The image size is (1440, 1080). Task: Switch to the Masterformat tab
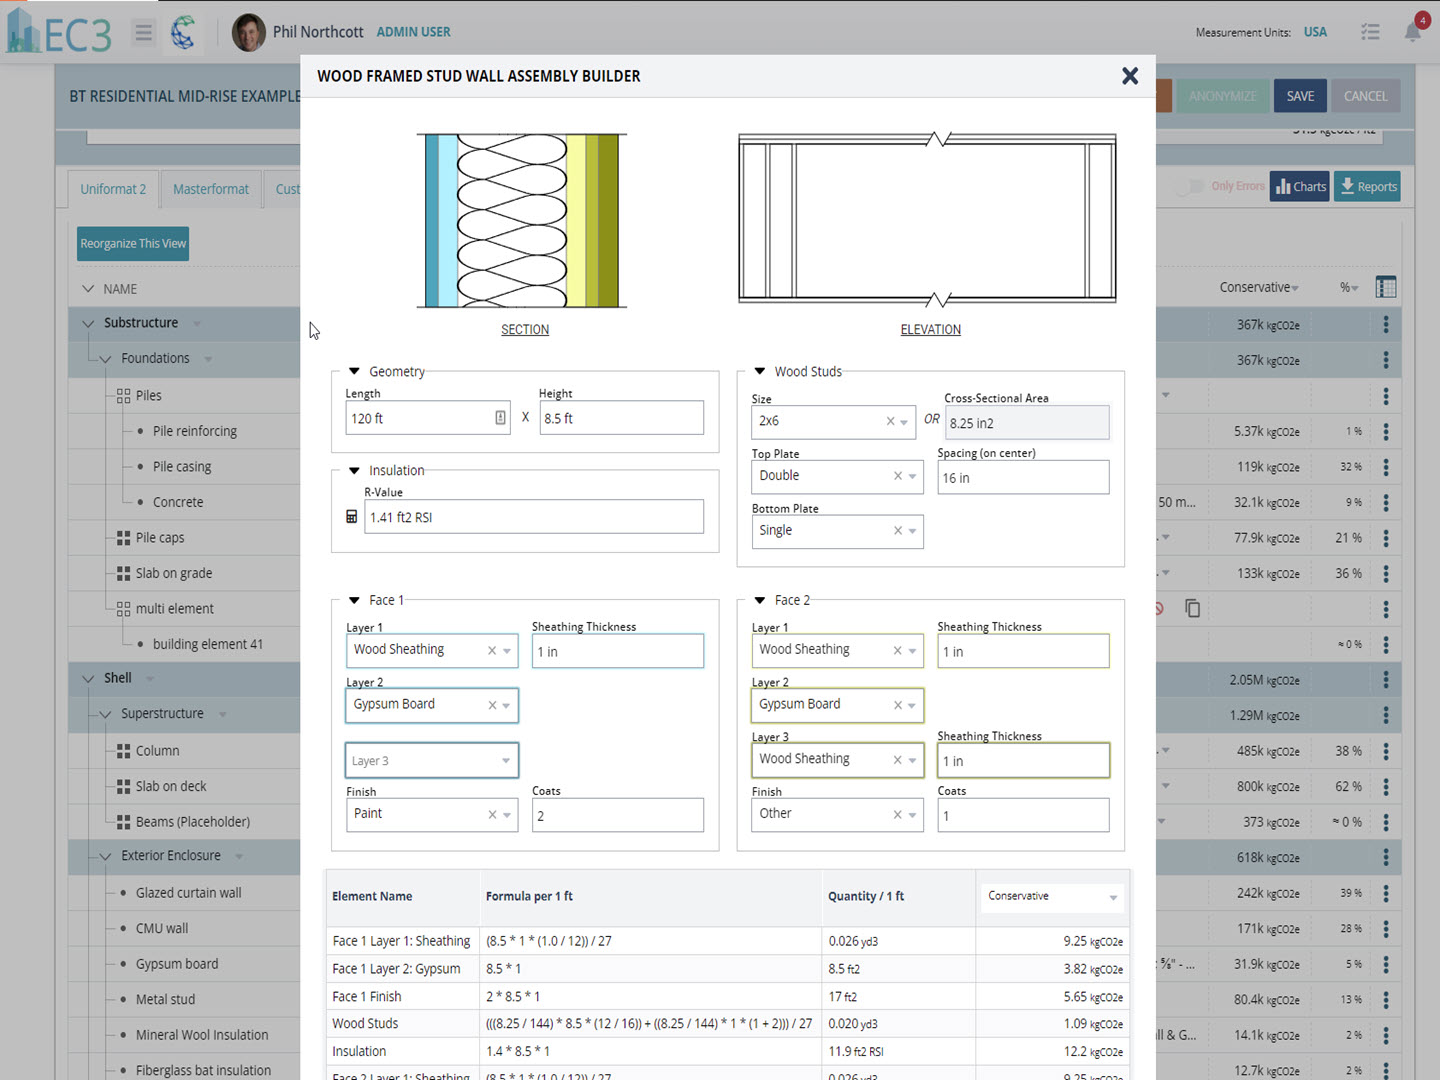coord(211,189)
